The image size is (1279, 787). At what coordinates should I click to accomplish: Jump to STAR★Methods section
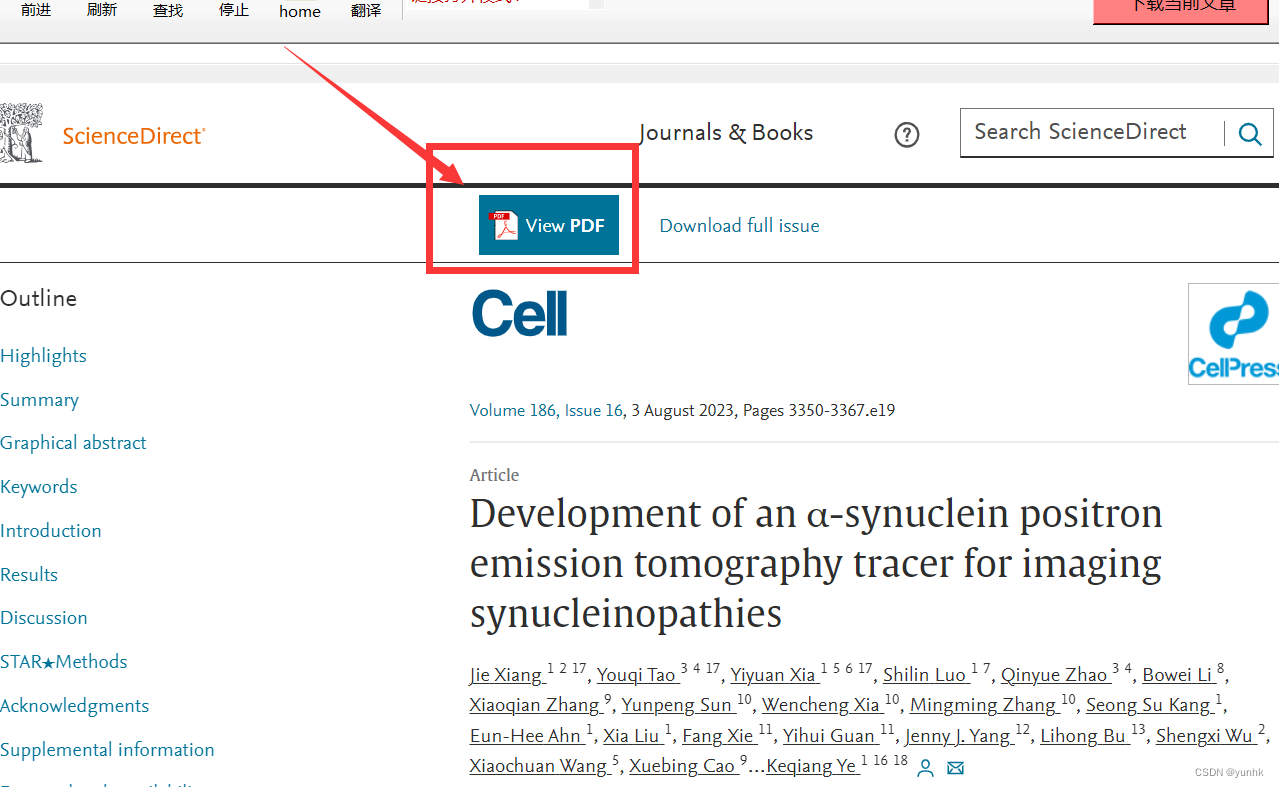[63, 662]
